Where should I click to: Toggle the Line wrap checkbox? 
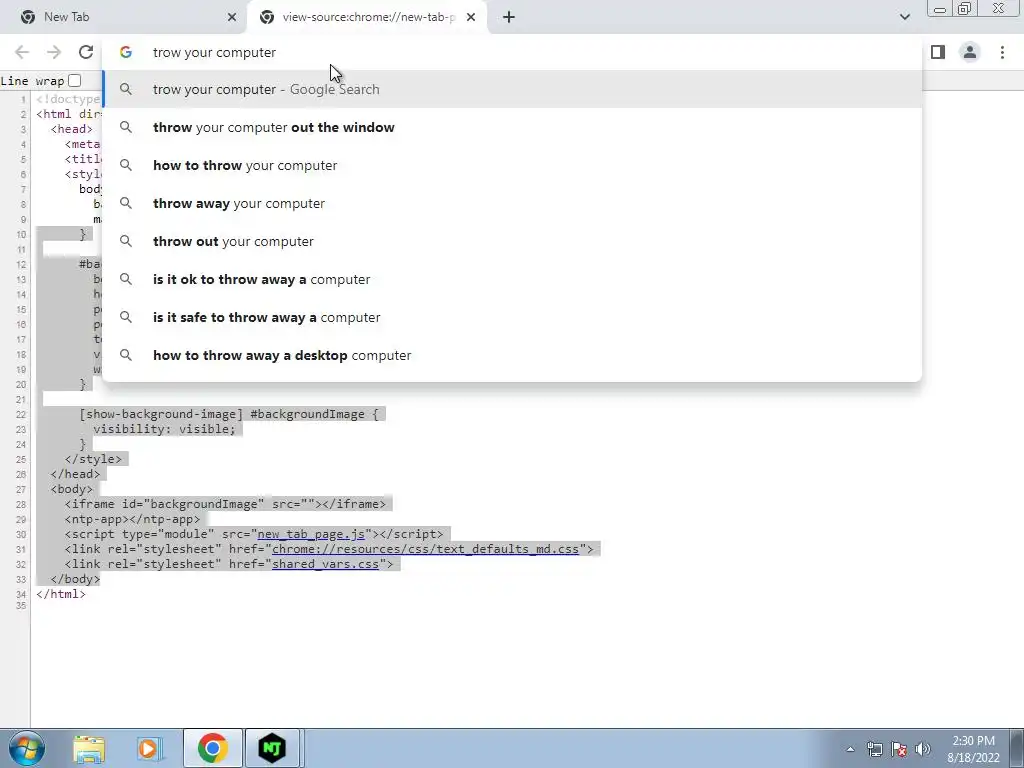(74, 80)
